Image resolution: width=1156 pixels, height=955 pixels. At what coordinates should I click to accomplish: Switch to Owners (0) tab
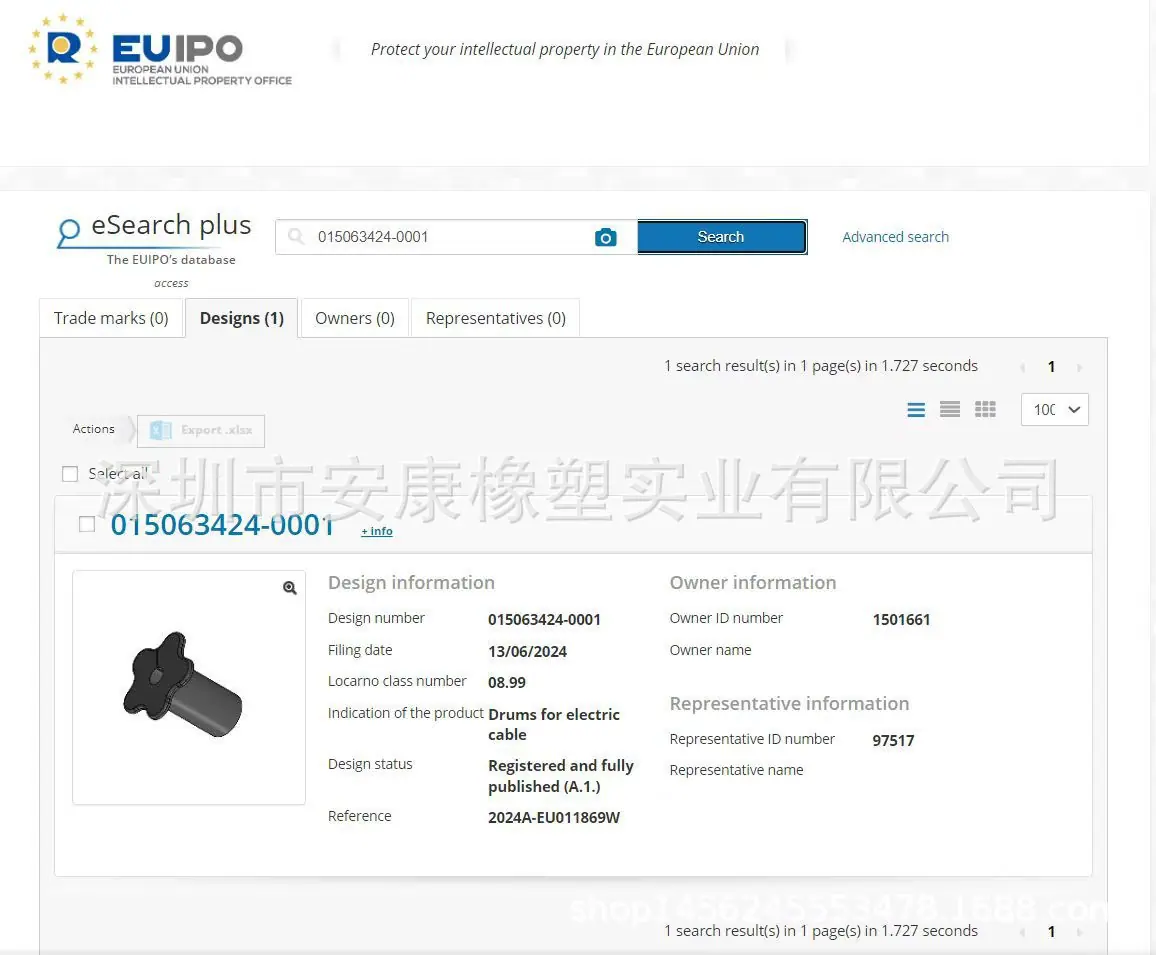(x=355, y=318)
